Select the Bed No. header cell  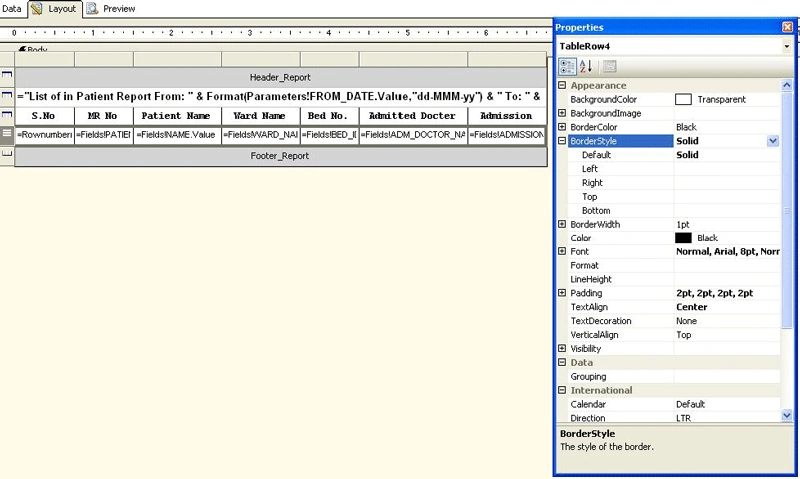pyautogui.click(x=329, y=116)
